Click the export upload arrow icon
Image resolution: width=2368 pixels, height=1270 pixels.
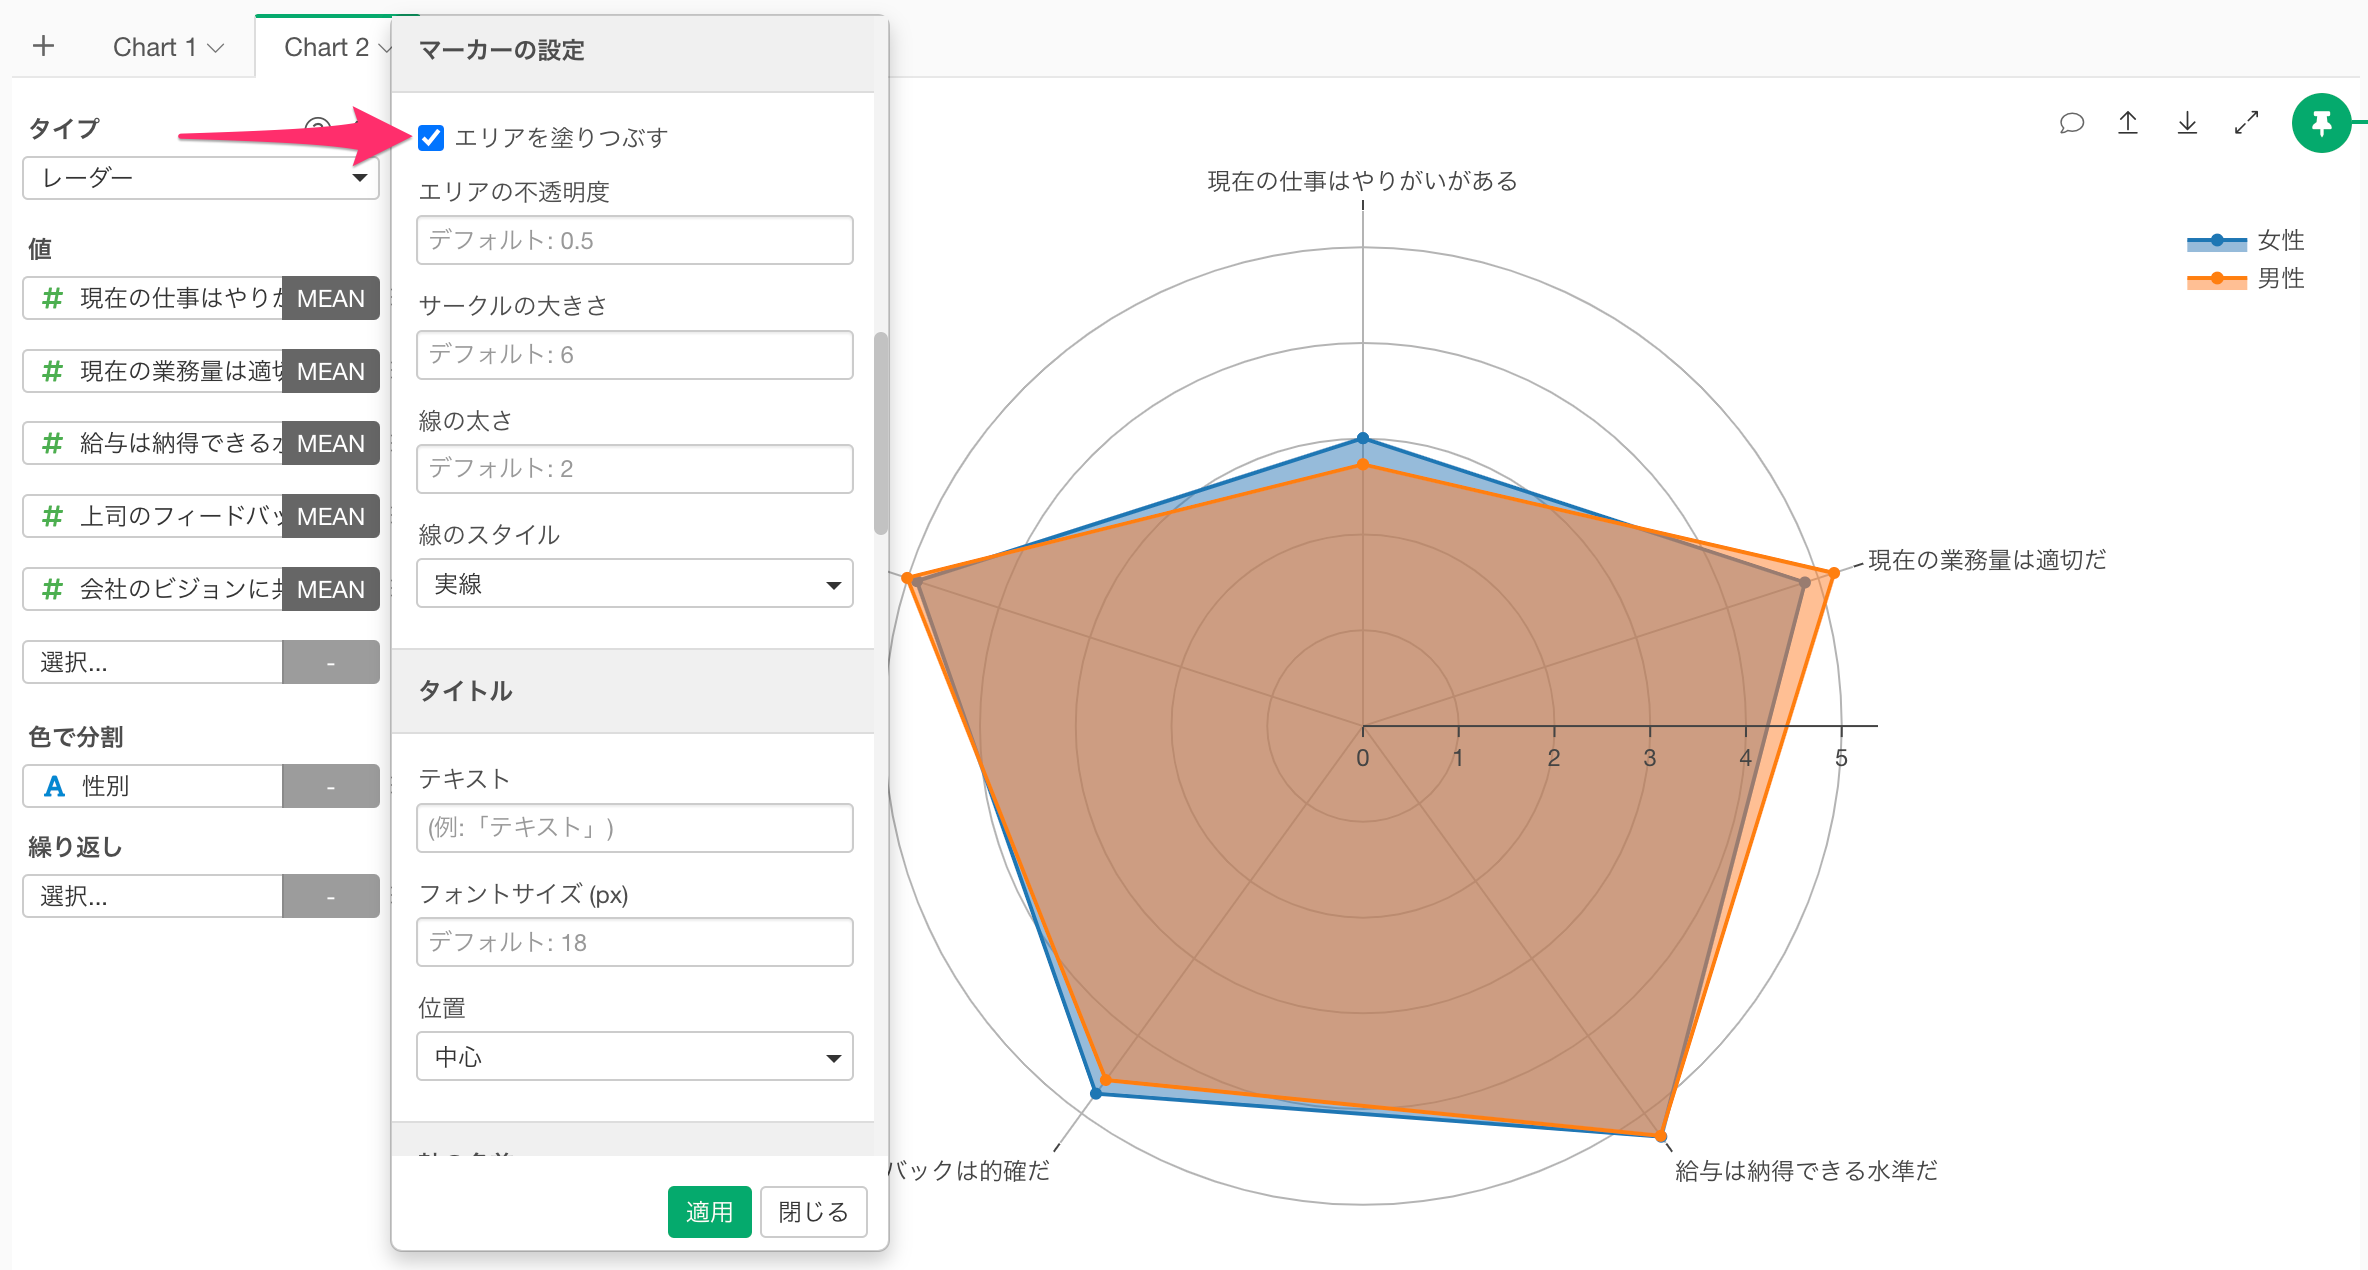tap(2128, 123)
